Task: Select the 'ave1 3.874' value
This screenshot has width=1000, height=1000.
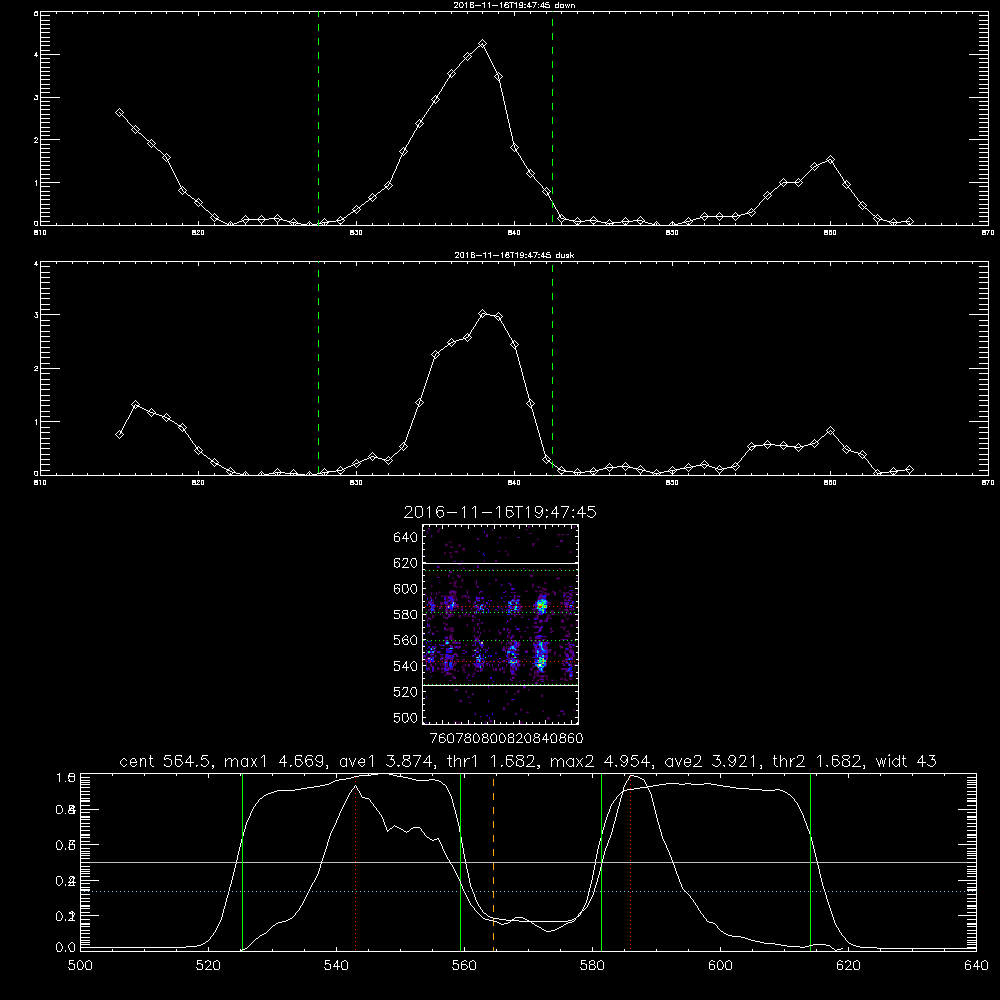Action: pos(386,761)
